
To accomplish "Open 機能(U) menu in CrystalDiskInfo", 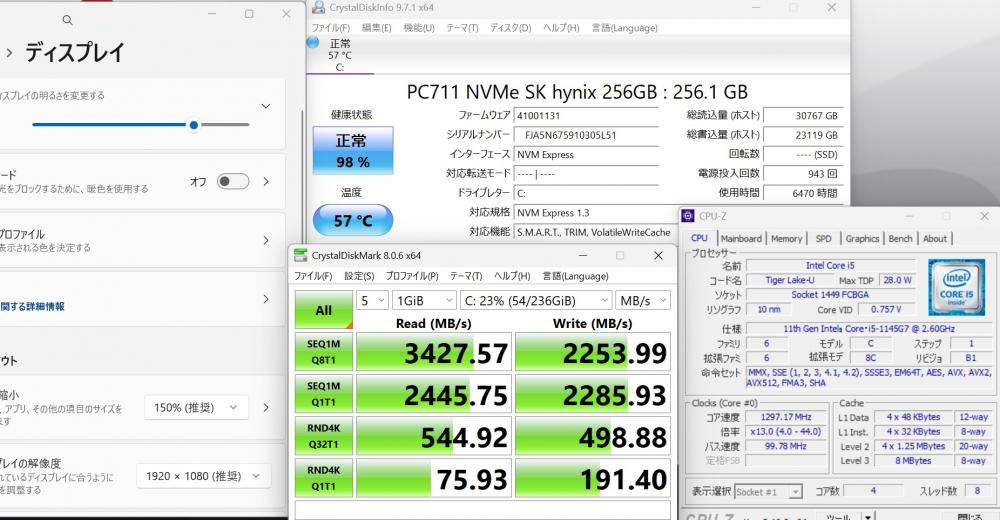I will [419, 28].
